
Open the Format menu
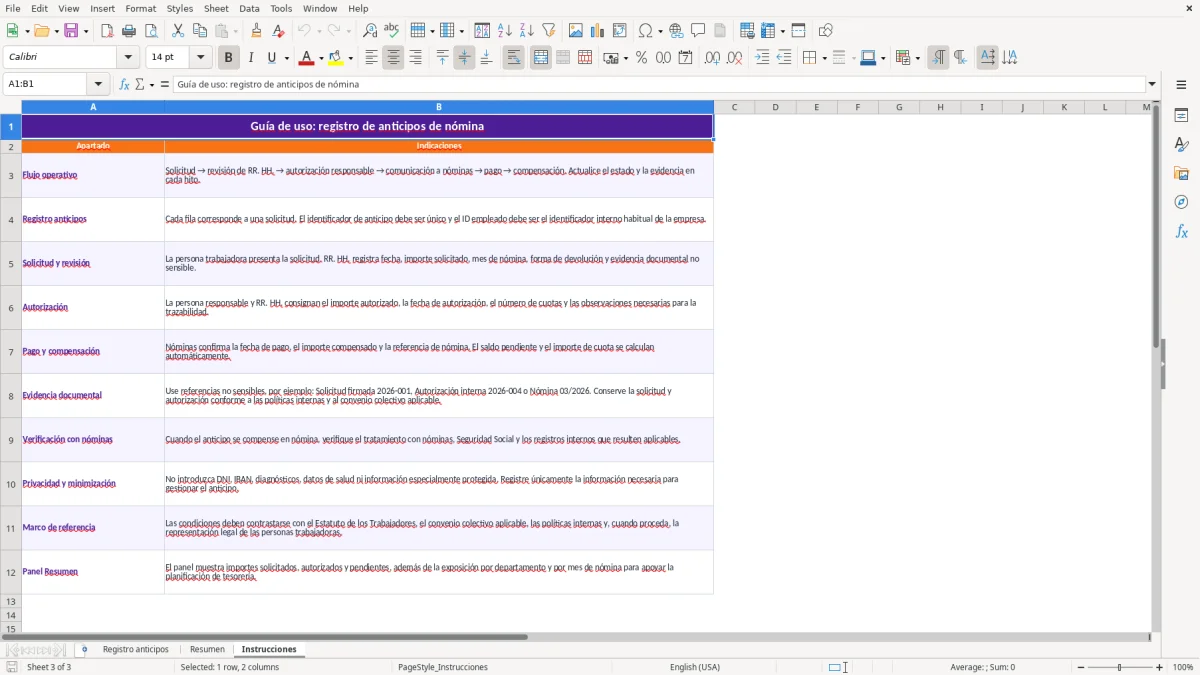point(140,8)
